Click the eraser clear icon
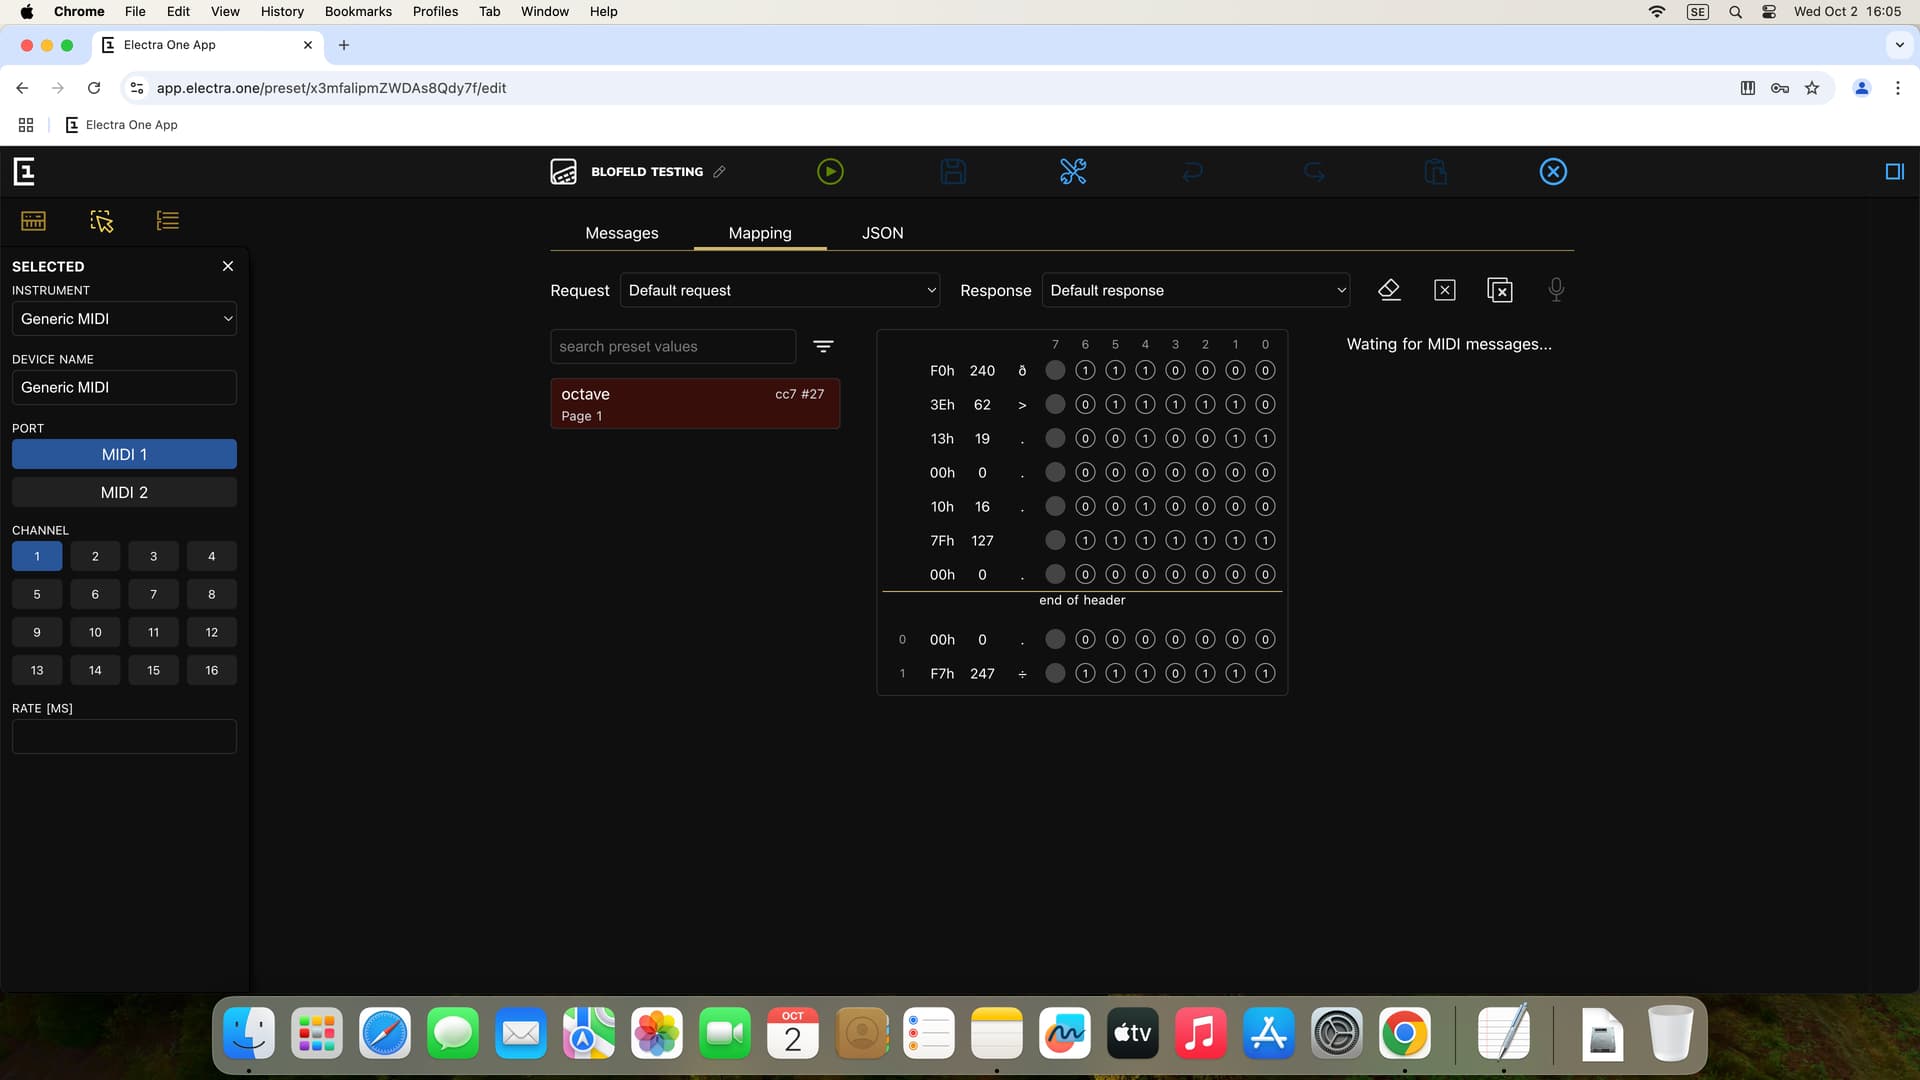Image resolution: width=1920 pixels, height=1080 pixels. [x=1389, y=290]
